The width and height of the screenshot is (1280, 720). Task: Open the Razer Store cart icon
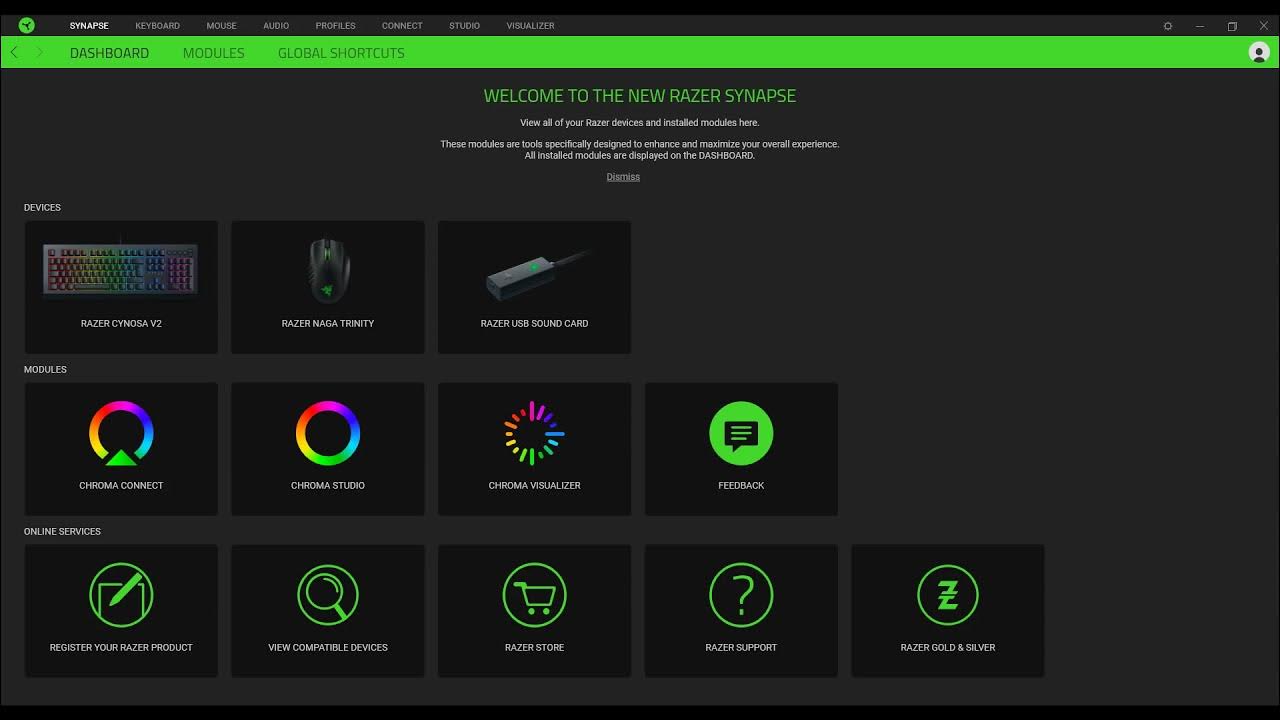click(x=534, y=595)
